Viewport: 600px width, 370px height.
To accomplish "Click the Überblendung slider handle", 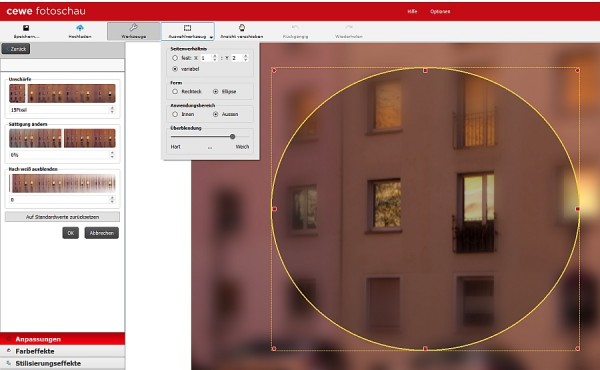I will click(232, 137).
